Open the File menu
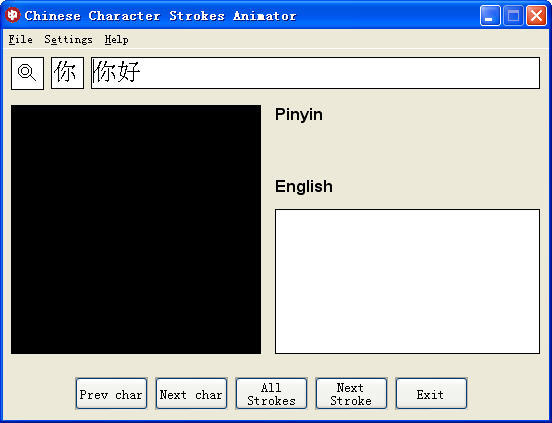The image size is (552, 423). (x=21, y=39)
